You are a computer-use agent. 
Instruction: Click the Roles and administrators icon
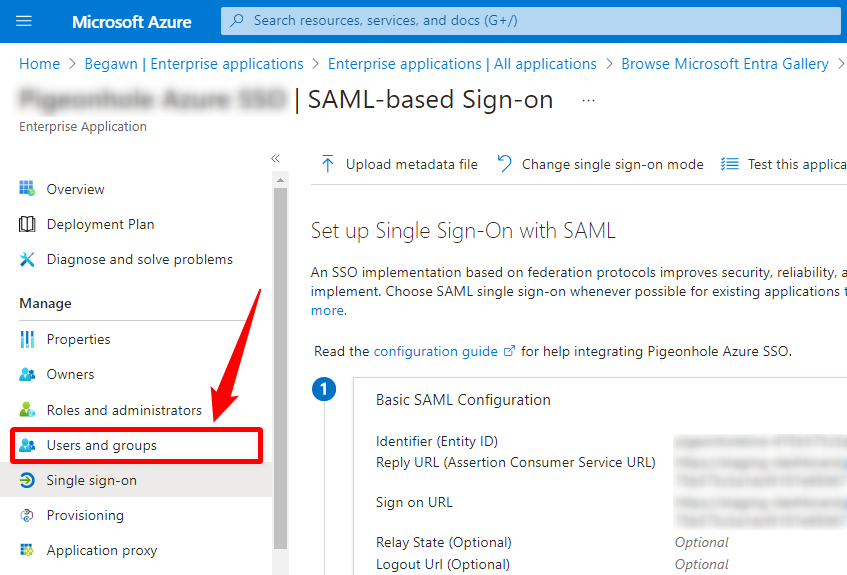point(27,410)
